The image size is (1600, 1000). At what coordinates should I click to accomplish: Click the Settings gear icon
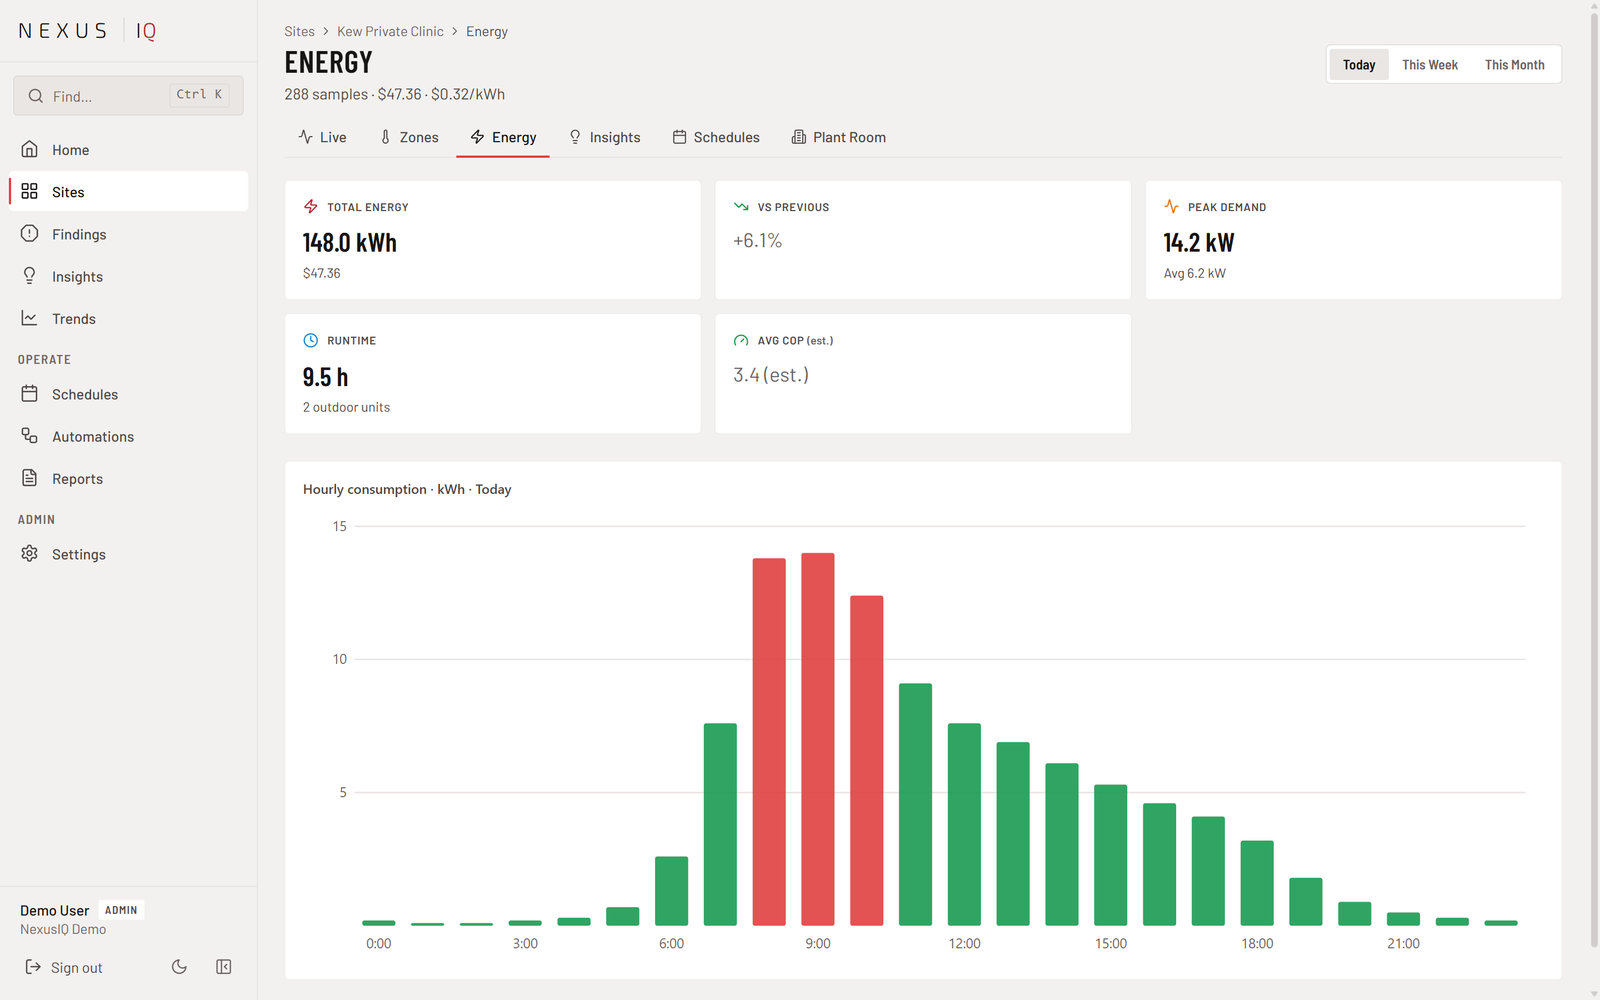point(30,554)
